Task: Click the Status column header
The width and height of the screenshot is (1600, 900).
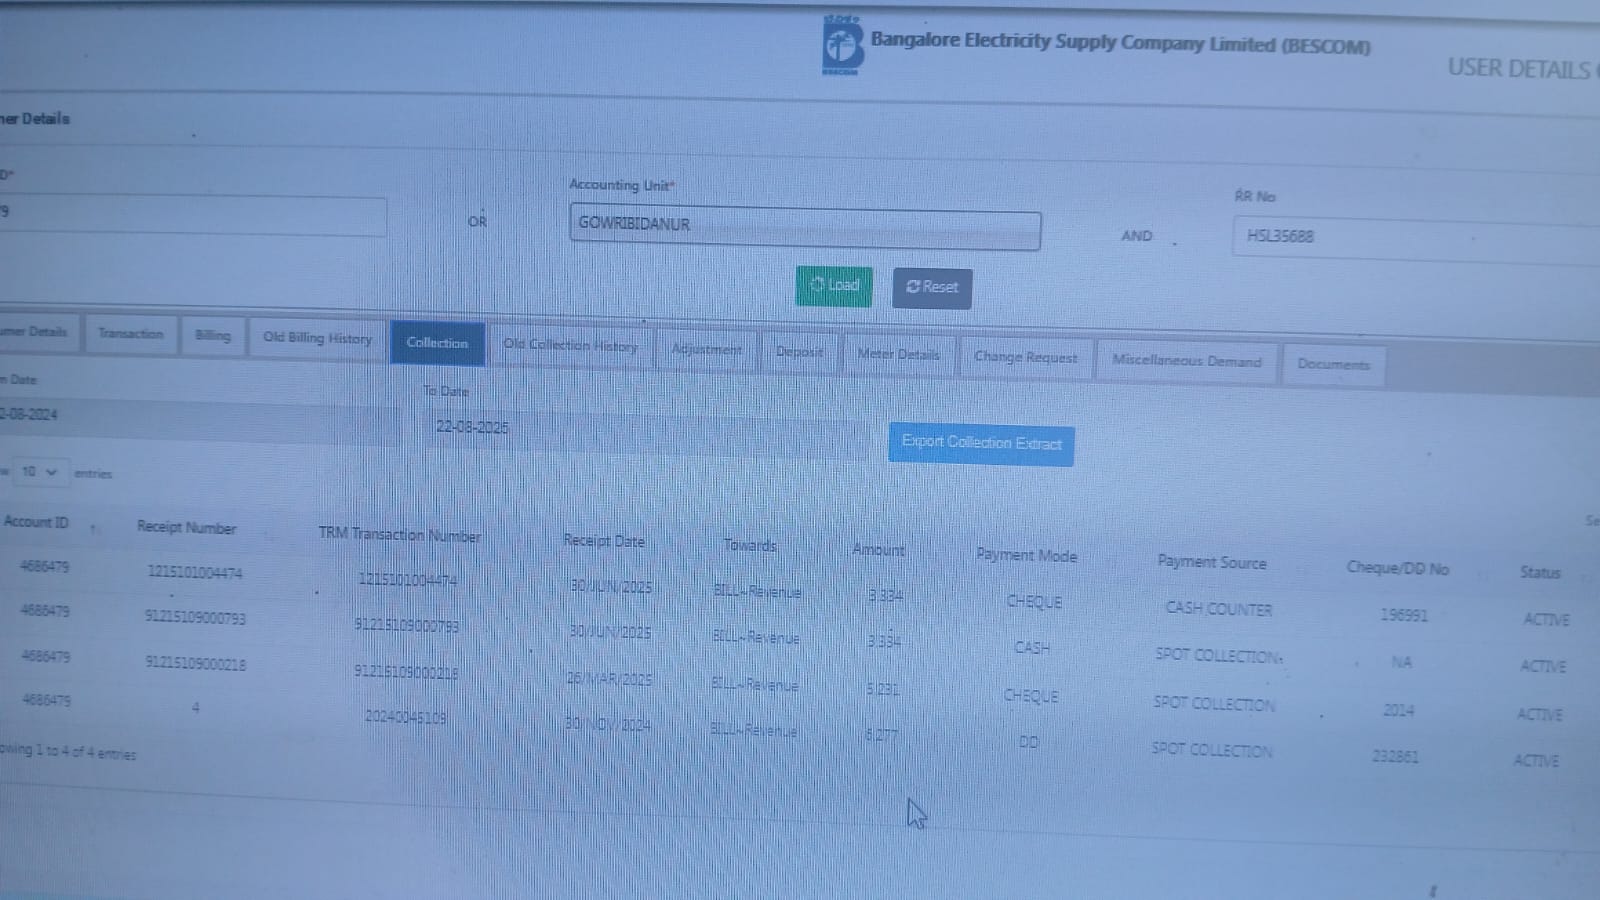Action: [1540, 573]
